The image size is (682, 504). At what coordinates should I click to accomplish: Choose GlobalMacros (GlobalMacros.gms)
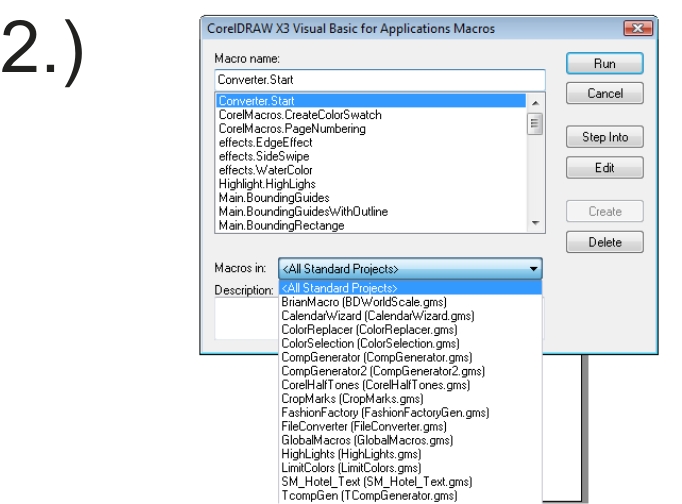(x=410, y=440)
